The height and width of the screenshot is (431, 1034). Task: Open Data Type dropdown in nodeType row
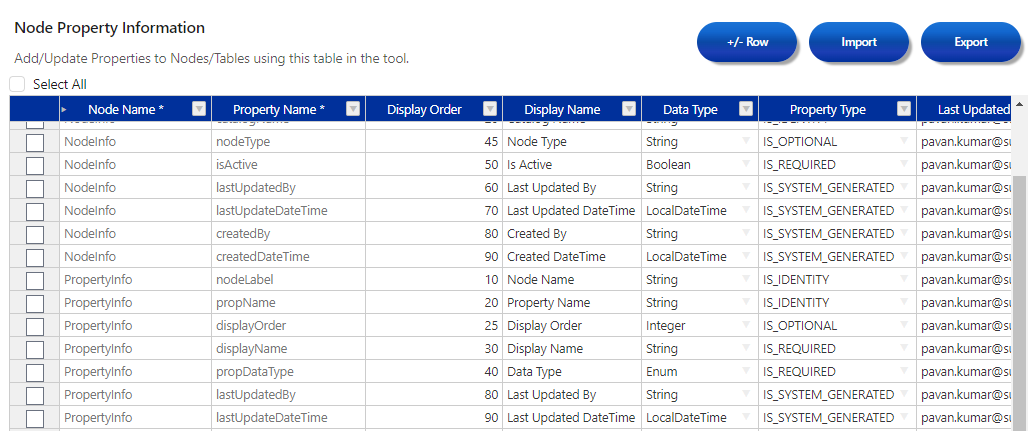point(746,142)
